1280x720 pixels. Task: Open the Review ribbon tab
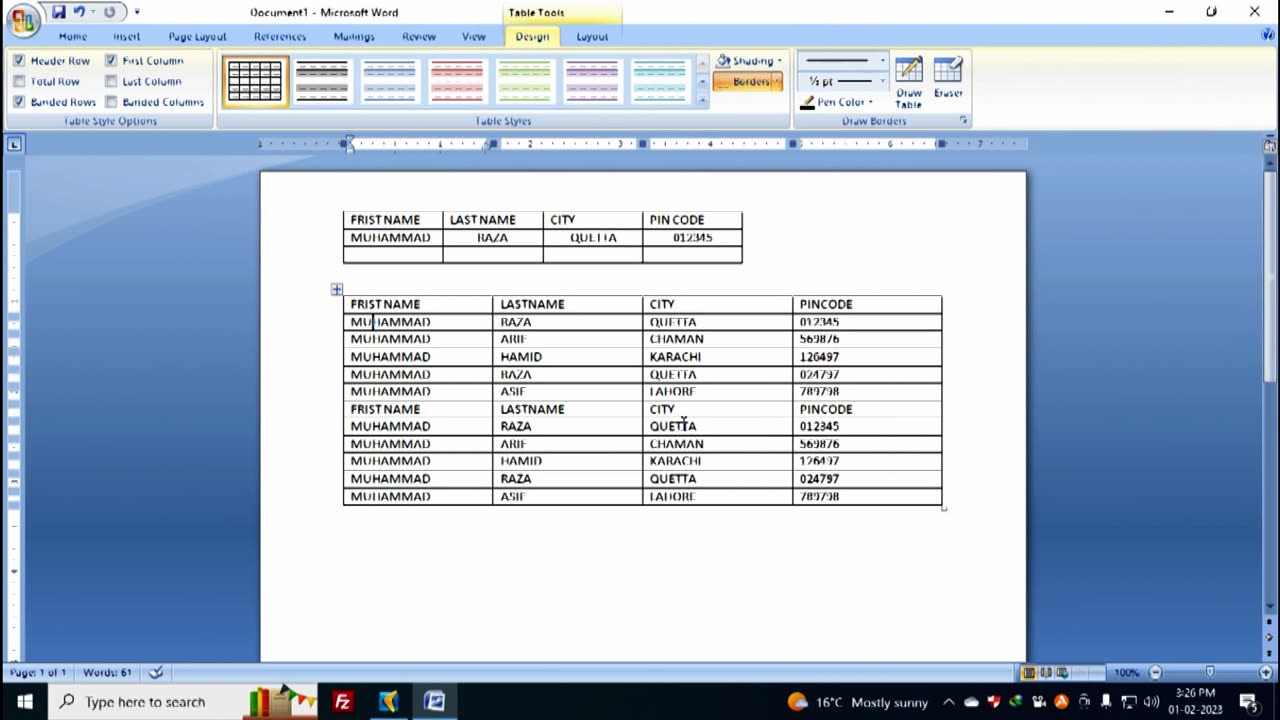click(x=419, y=36)
